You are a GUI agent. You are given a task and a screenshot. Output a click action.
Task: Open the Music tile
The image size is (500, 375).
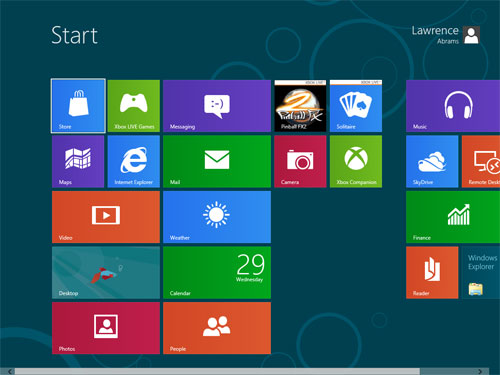point(453,106)
